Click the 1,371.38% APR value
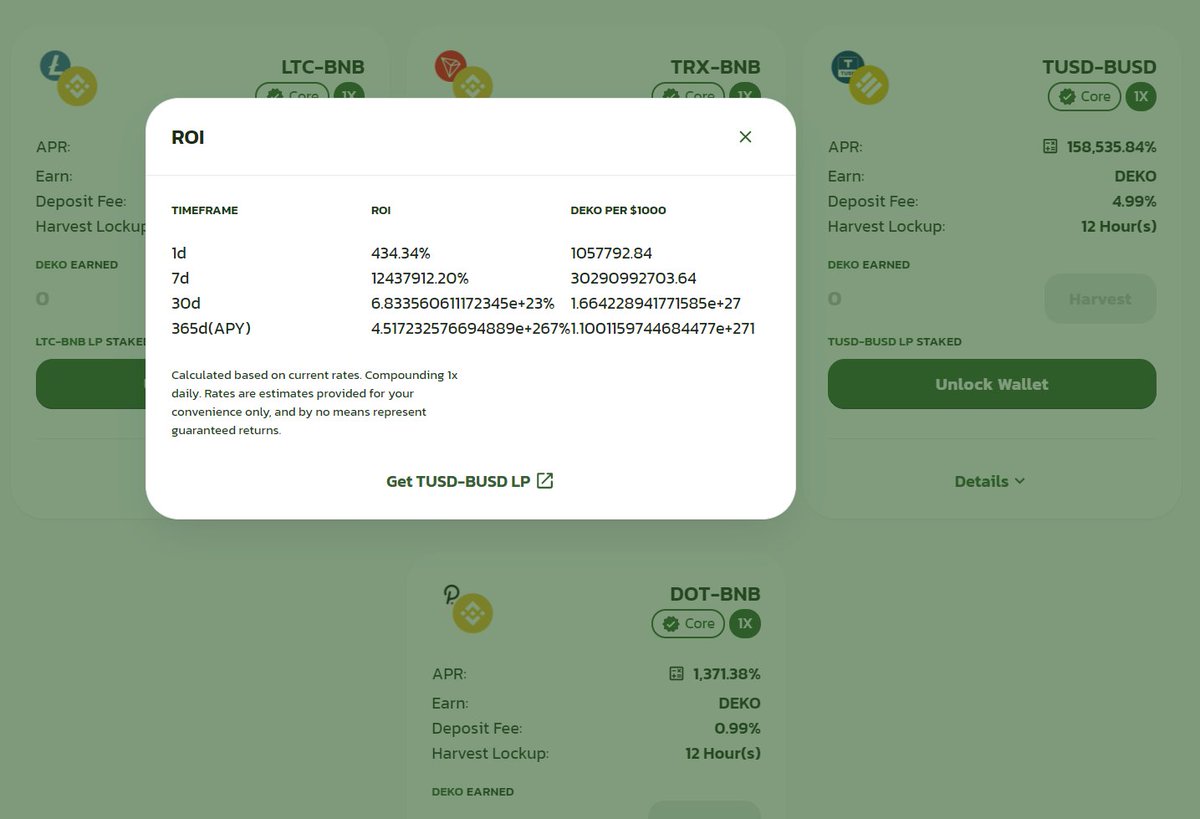The height and width of the screenshot is (819, 1200). click(x=726, y=674)
